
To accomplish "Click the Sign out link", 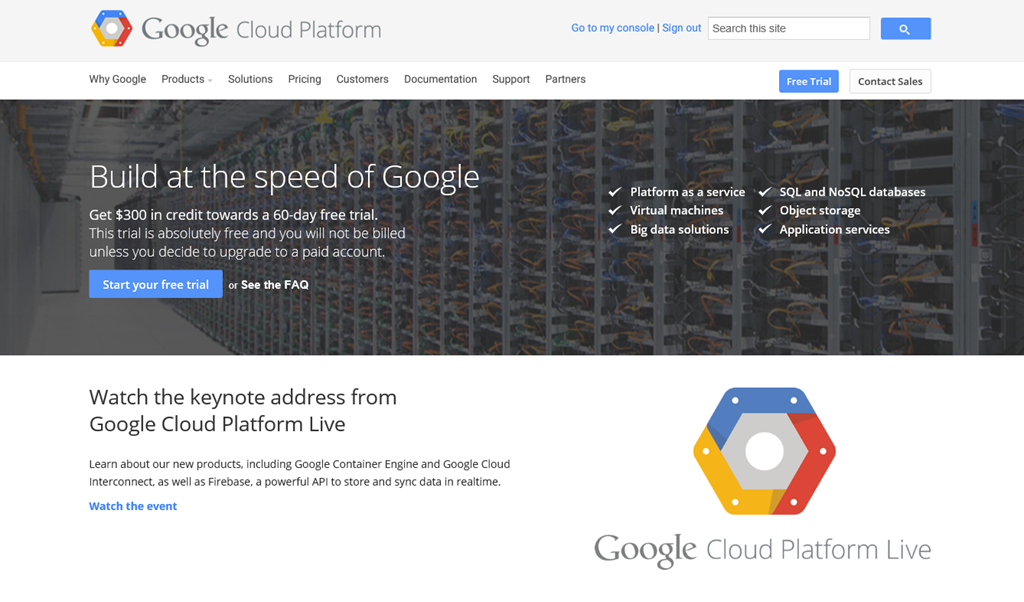I will 681,28.
